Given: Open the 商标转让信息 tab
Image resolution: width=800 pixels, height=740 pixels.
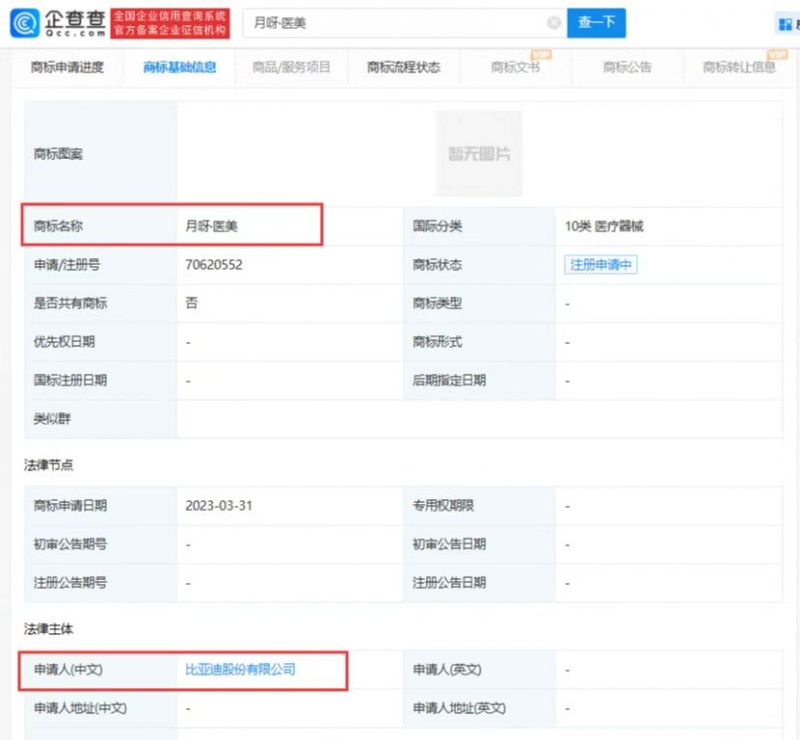Looking at the screenshot, I should pyautogui.click(x=739, y=67).
